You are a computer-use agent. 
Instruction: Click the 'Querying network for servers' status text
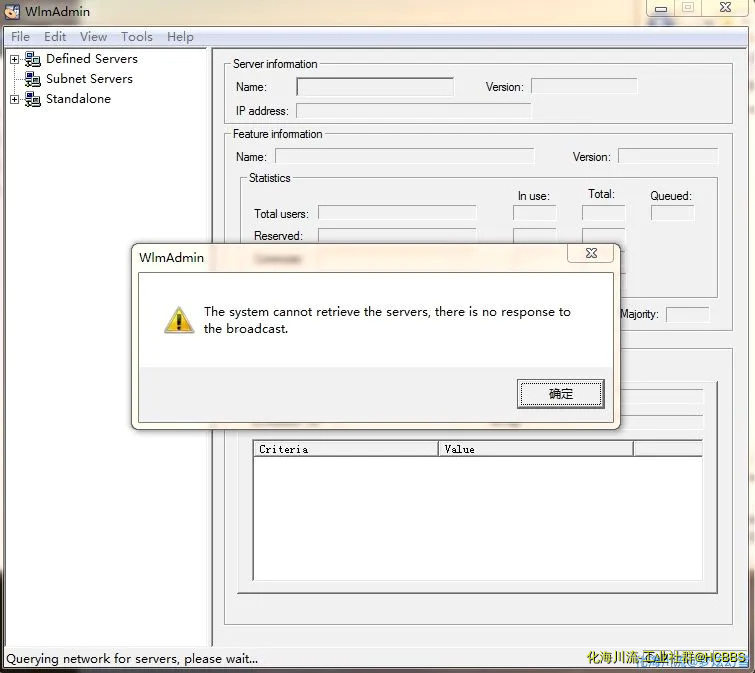132,659
